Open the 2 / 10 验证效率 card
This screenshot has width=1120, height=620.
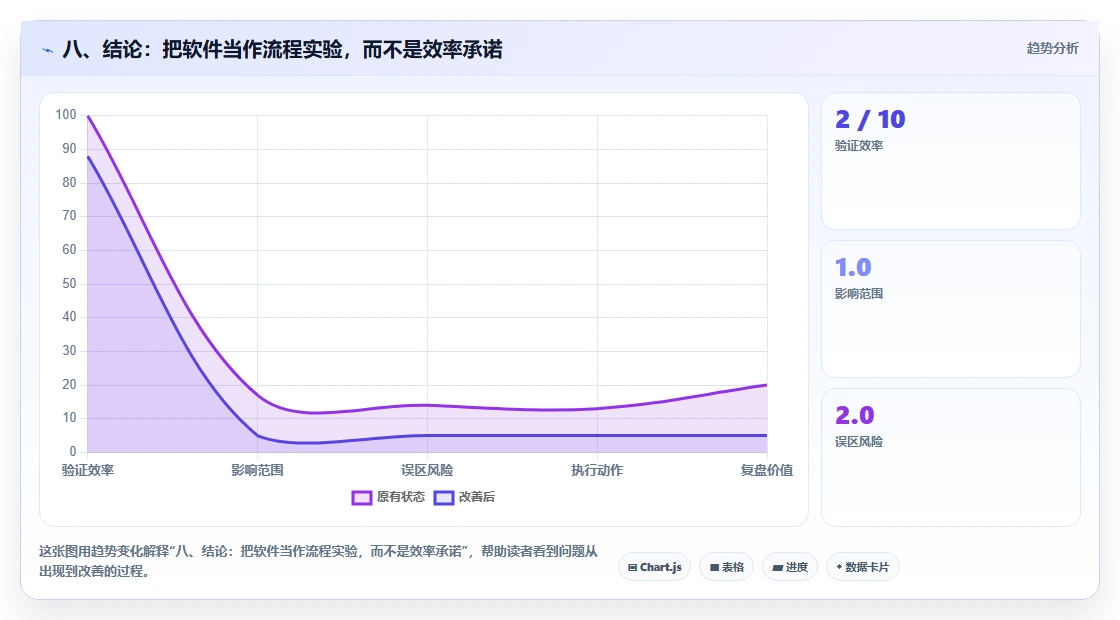click(x=951, y=161)
